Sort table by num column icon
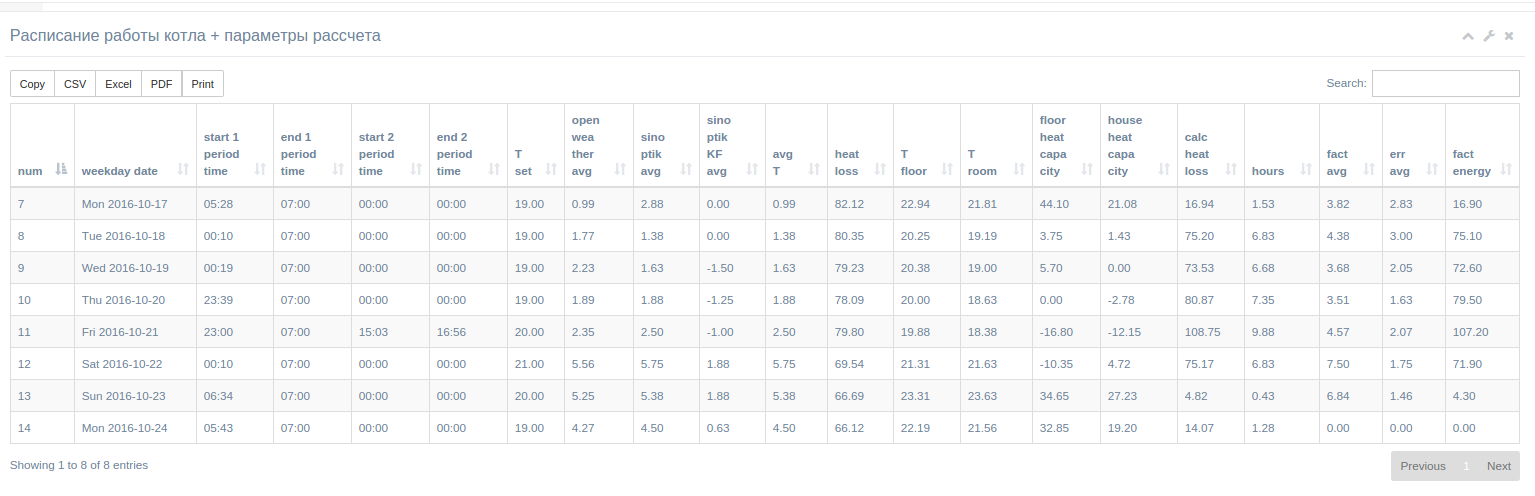The width and height of the screenshot is (1535, 496). coord(61,170)
